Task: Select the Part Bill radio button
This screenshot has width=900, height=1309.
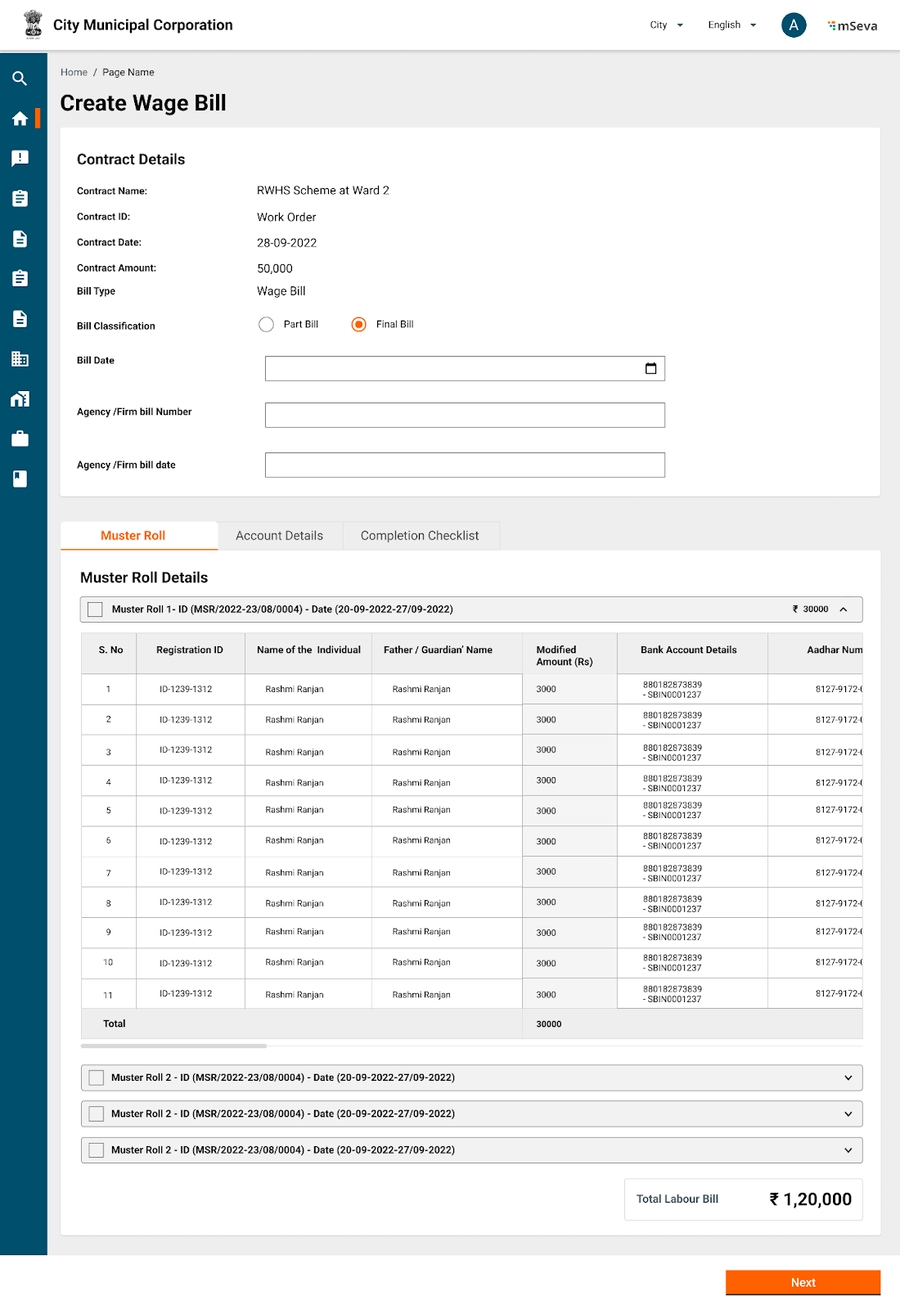Action: (266, 325)
